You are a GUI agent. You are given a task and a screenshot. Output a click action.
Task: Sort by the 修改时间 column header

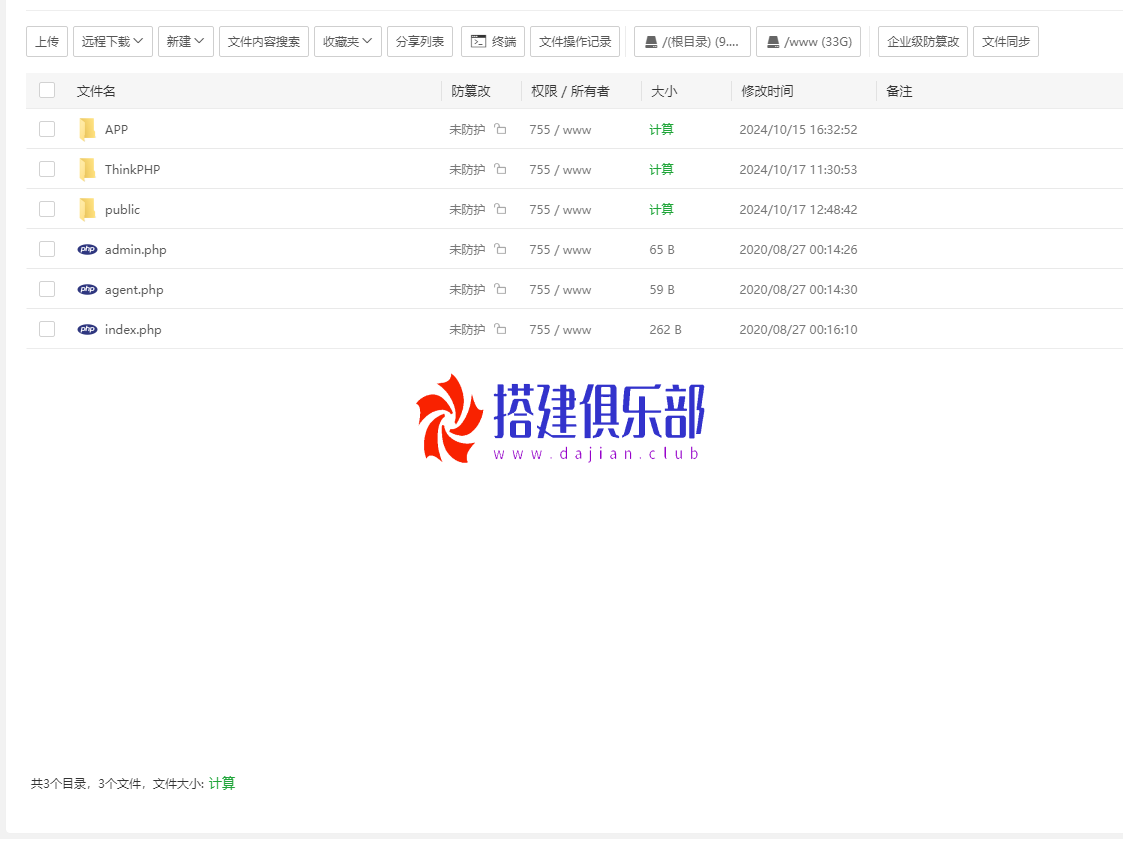(767, 91)
